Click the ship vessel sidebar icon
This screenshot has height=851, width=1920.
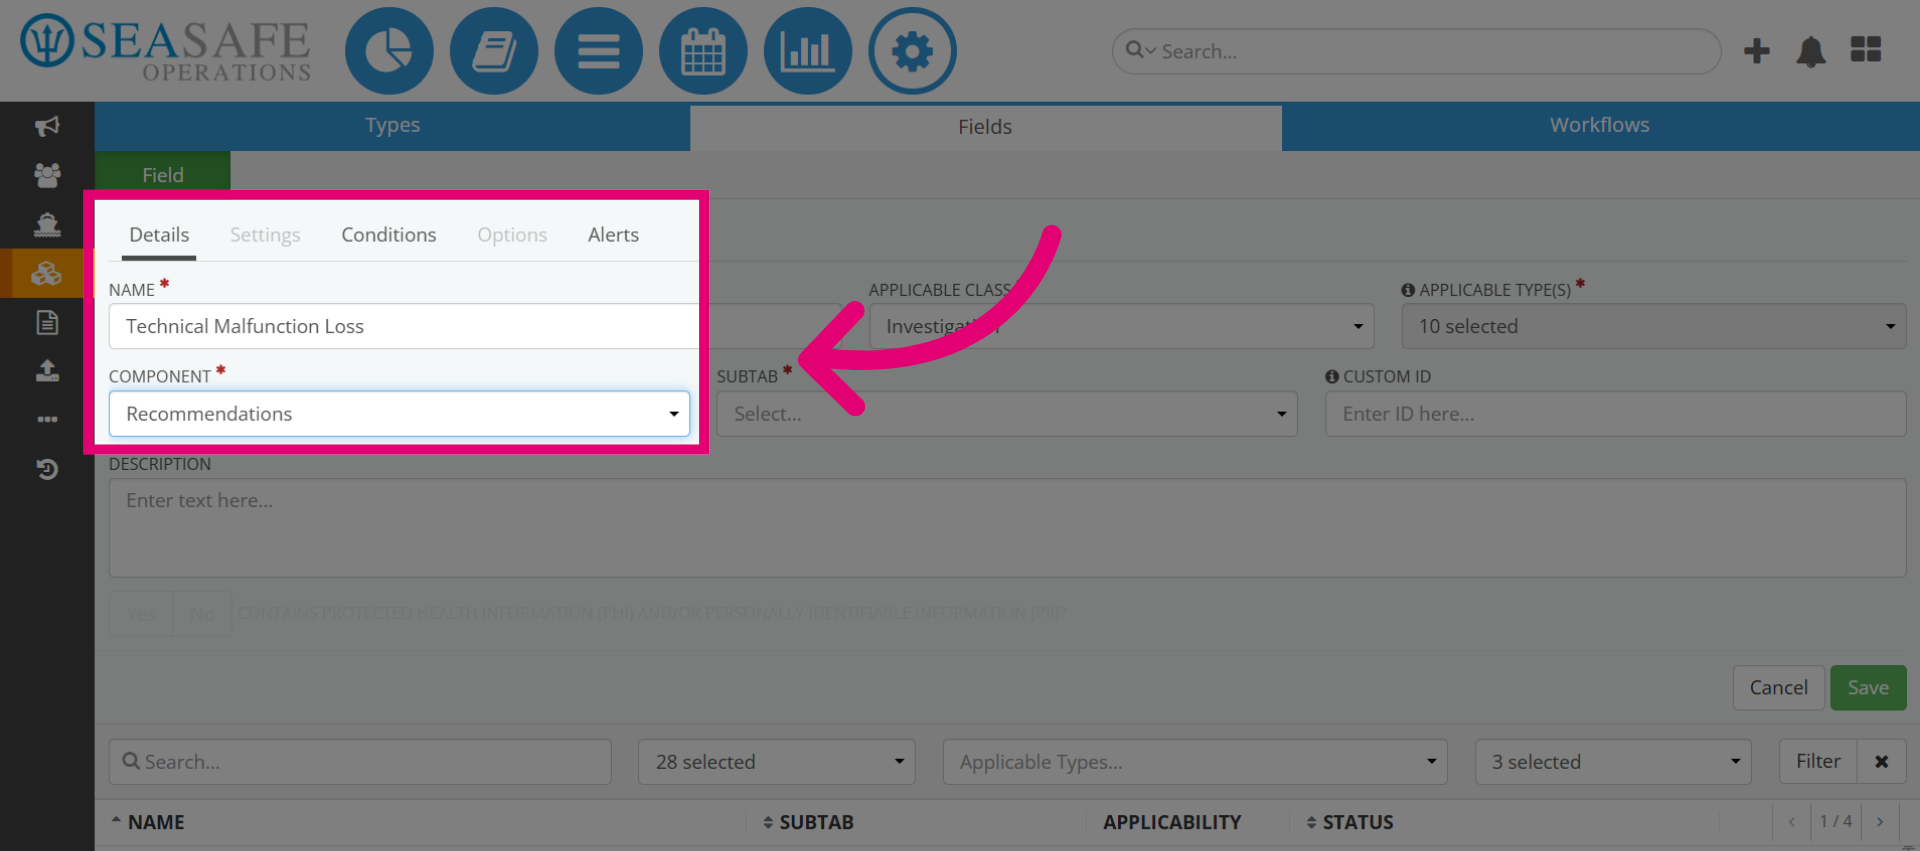tap(47, 224)
